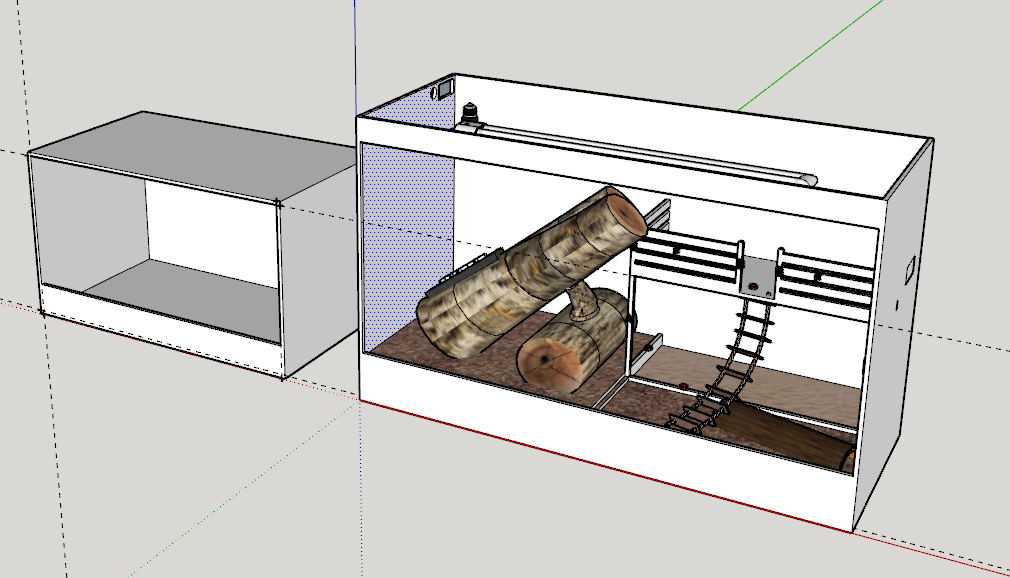Viewport: 1010px width, 578px height.
Task: Select the small rectangle on right wall
Action: click(x=910, y=269)
